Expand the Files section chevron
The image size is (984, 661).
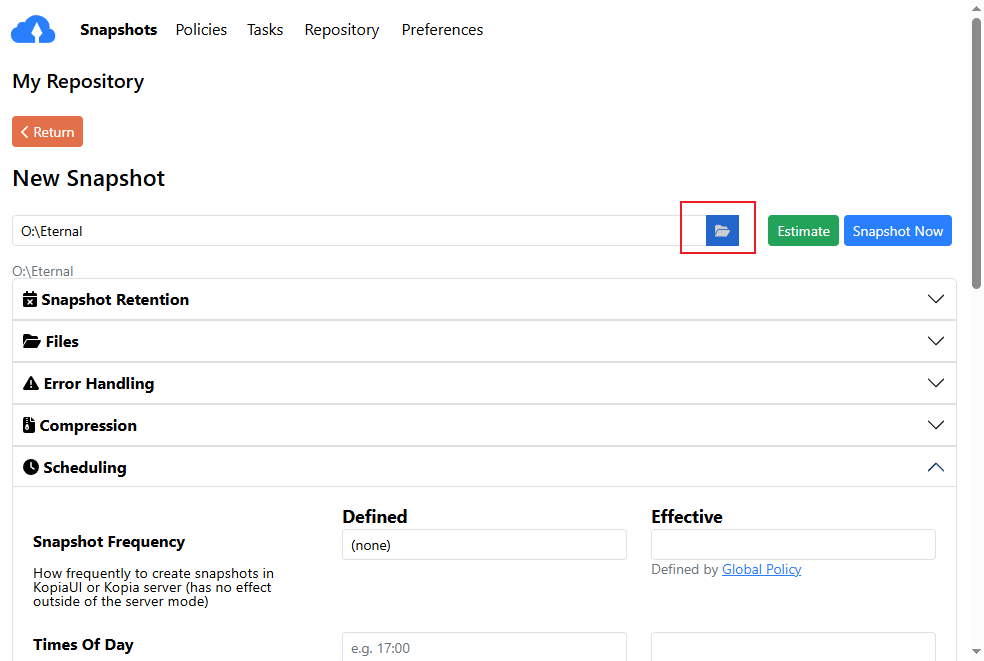935,342
